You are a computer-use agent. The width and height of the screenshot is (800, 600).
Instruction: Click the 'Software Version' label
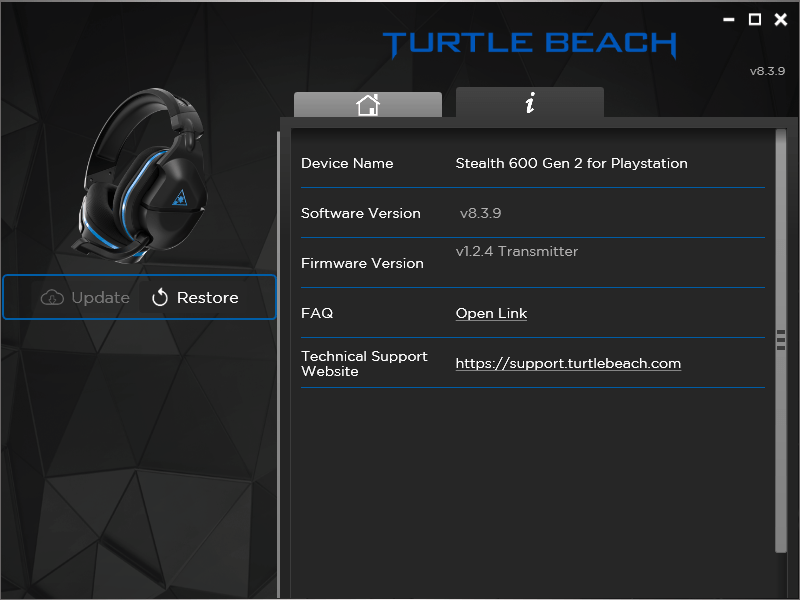tap(361, 213)
